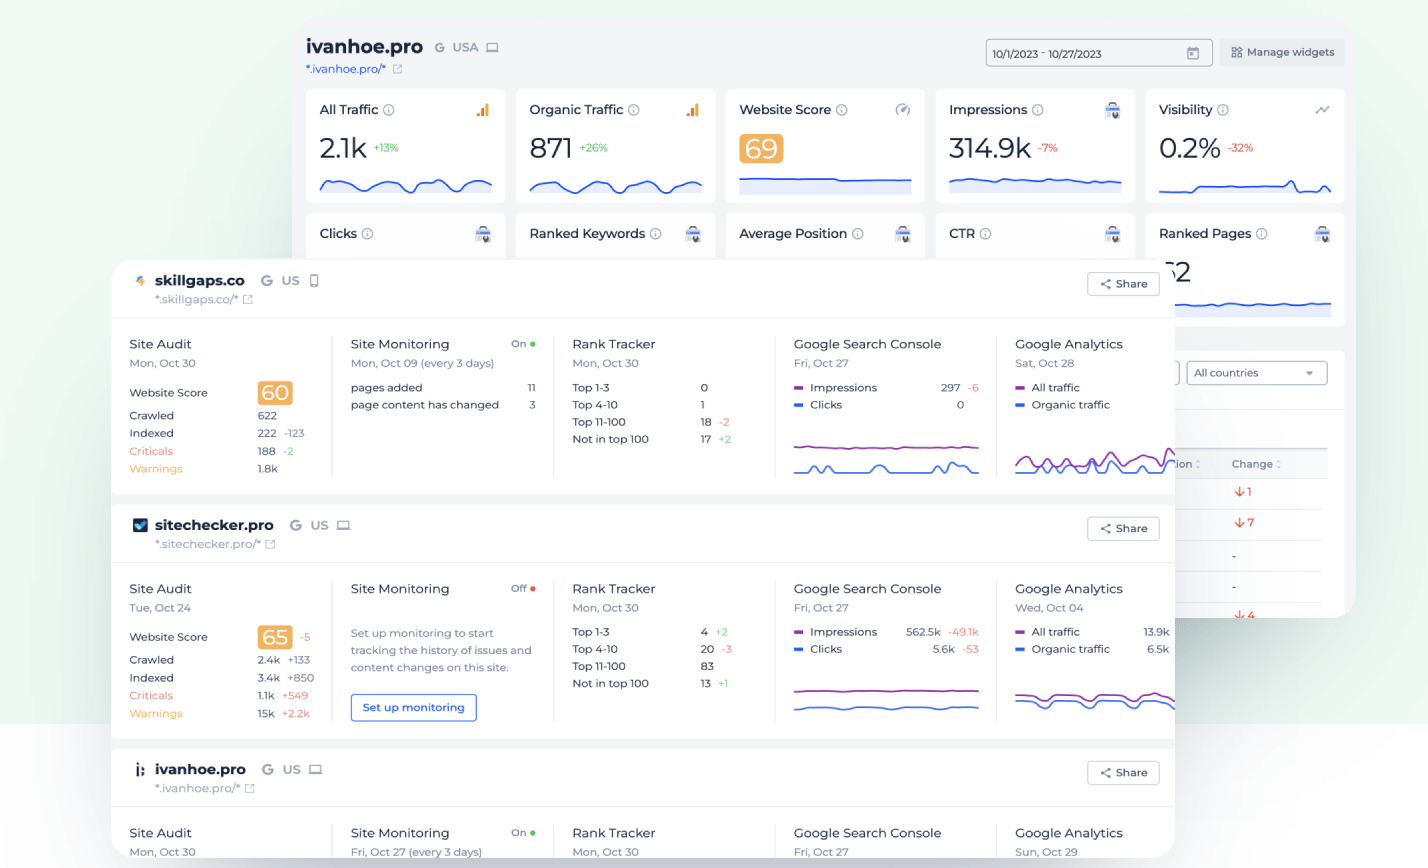Click the mobile device icon beside skillgaps.co
Image resolution: width=1428 pixels, height=868 pixels.
[314, 281]
